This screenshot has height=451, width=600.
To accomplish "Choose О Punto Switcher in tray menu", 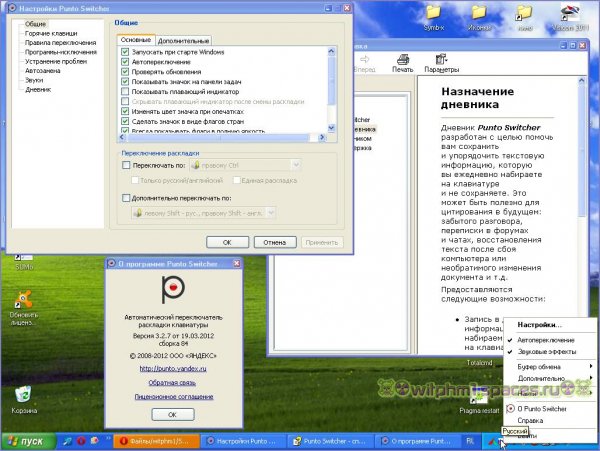I will point(550,409).
